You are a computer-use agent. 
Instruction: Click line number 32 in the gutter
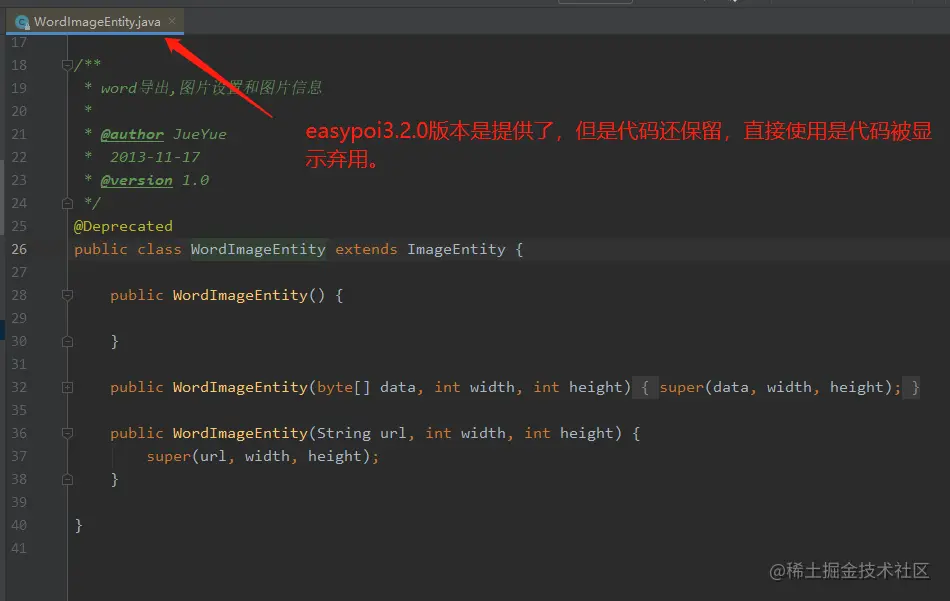19,387
